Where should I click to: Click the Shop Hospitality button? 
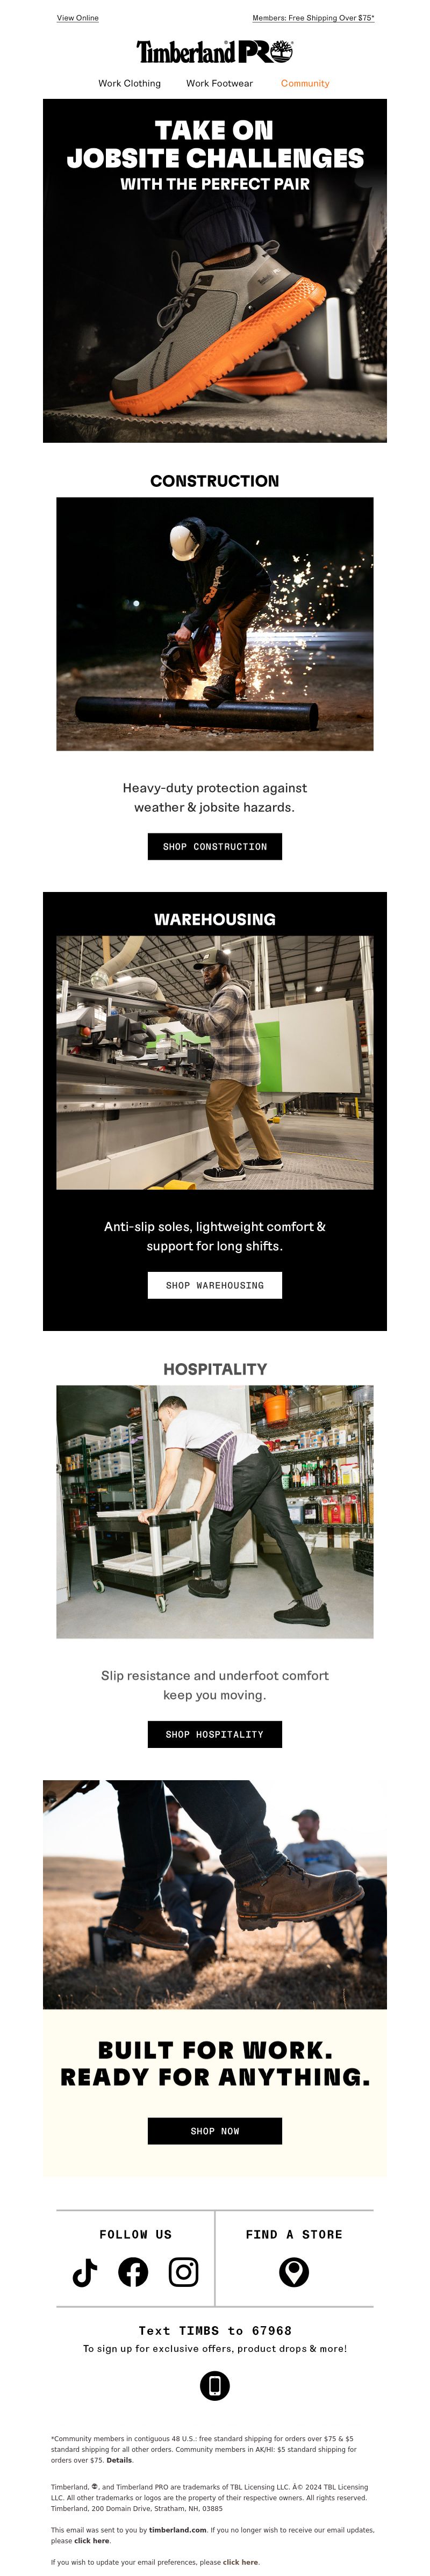(215, 1734)
